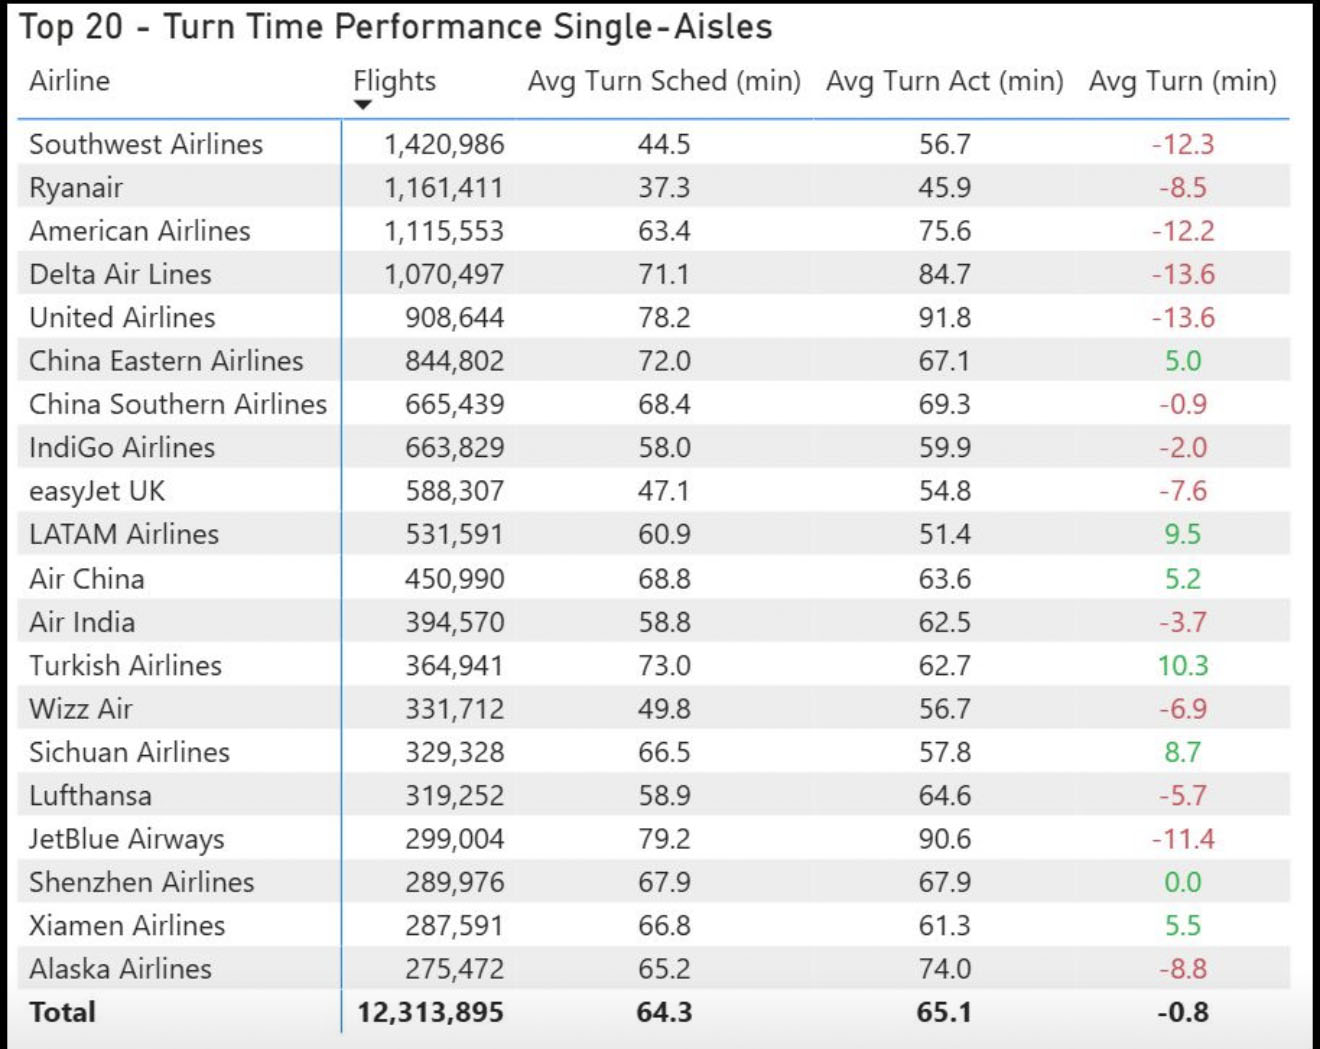Sort by Avg Turn Sched (min) header

(664, 81)
